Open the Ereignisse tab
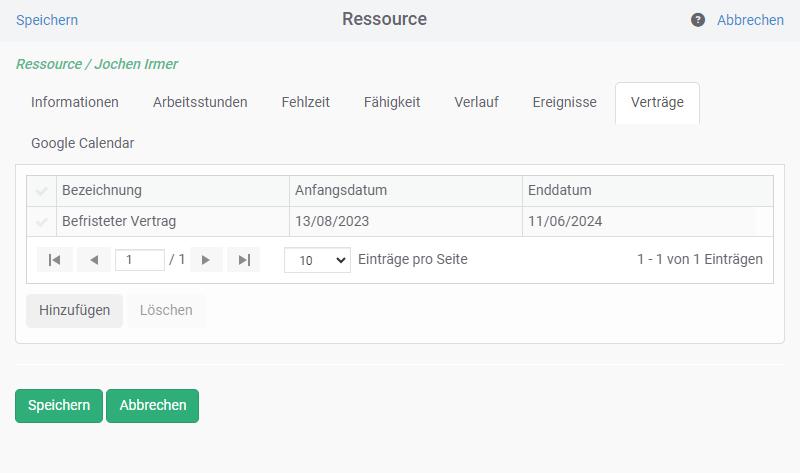Screen dimensions: 800x473 click(x=564, y=102)
